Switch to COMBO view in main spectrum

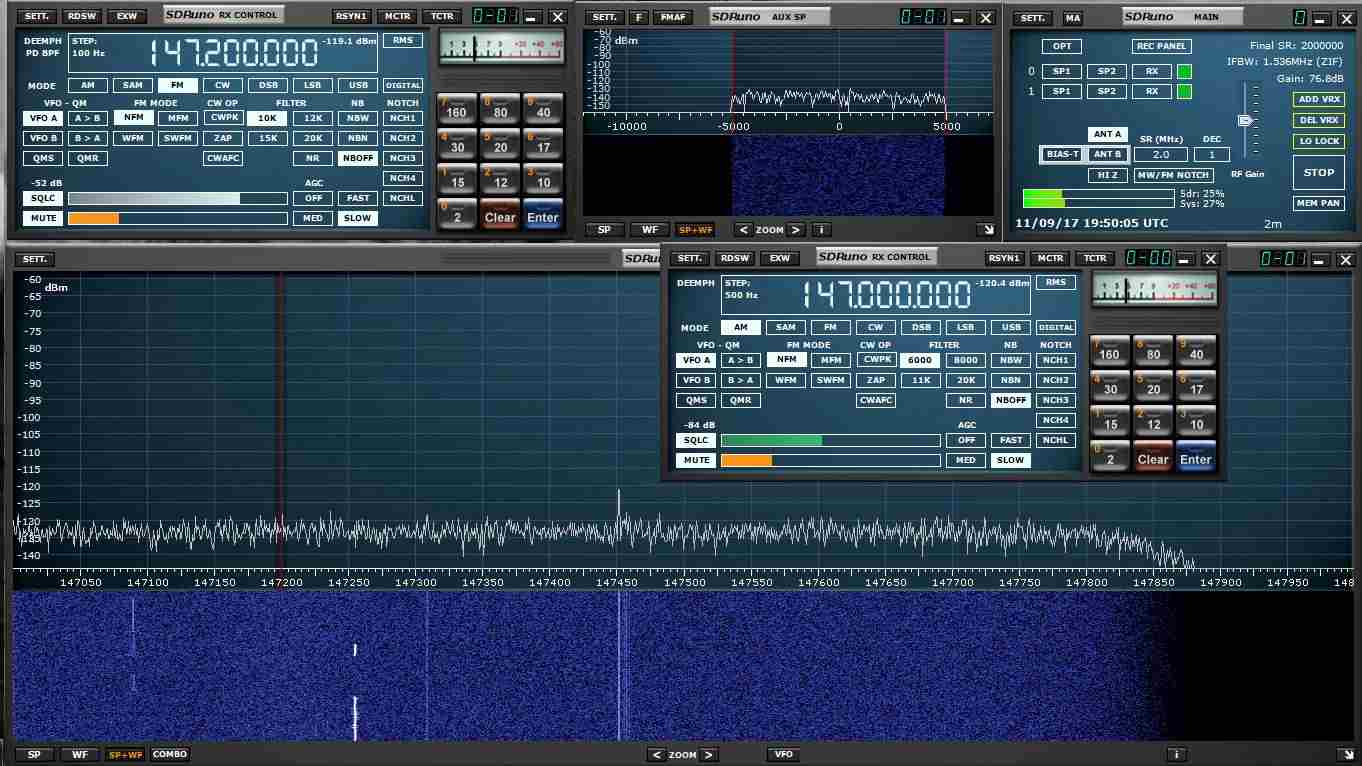click(170, 755)
